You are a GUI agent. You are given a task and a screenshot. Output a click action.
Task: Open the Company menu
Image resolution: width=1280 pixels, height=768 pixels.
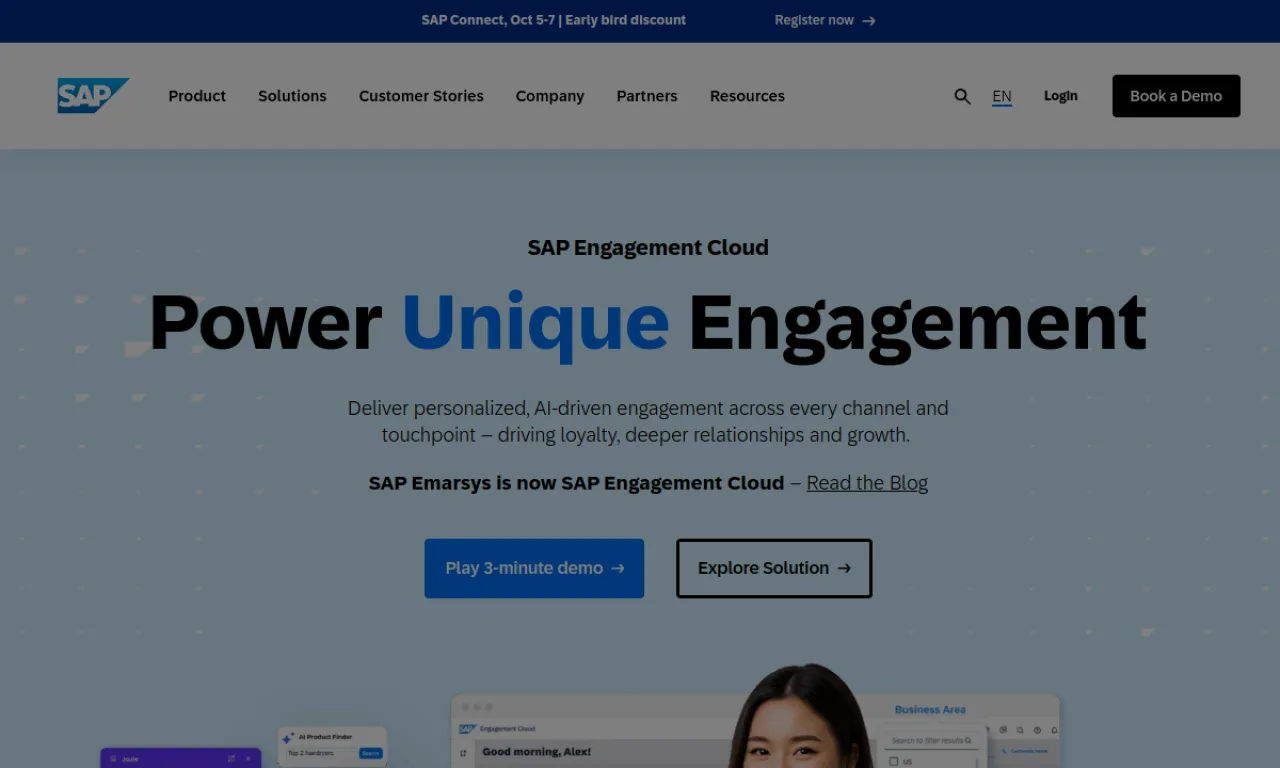[x=550, y=96]
